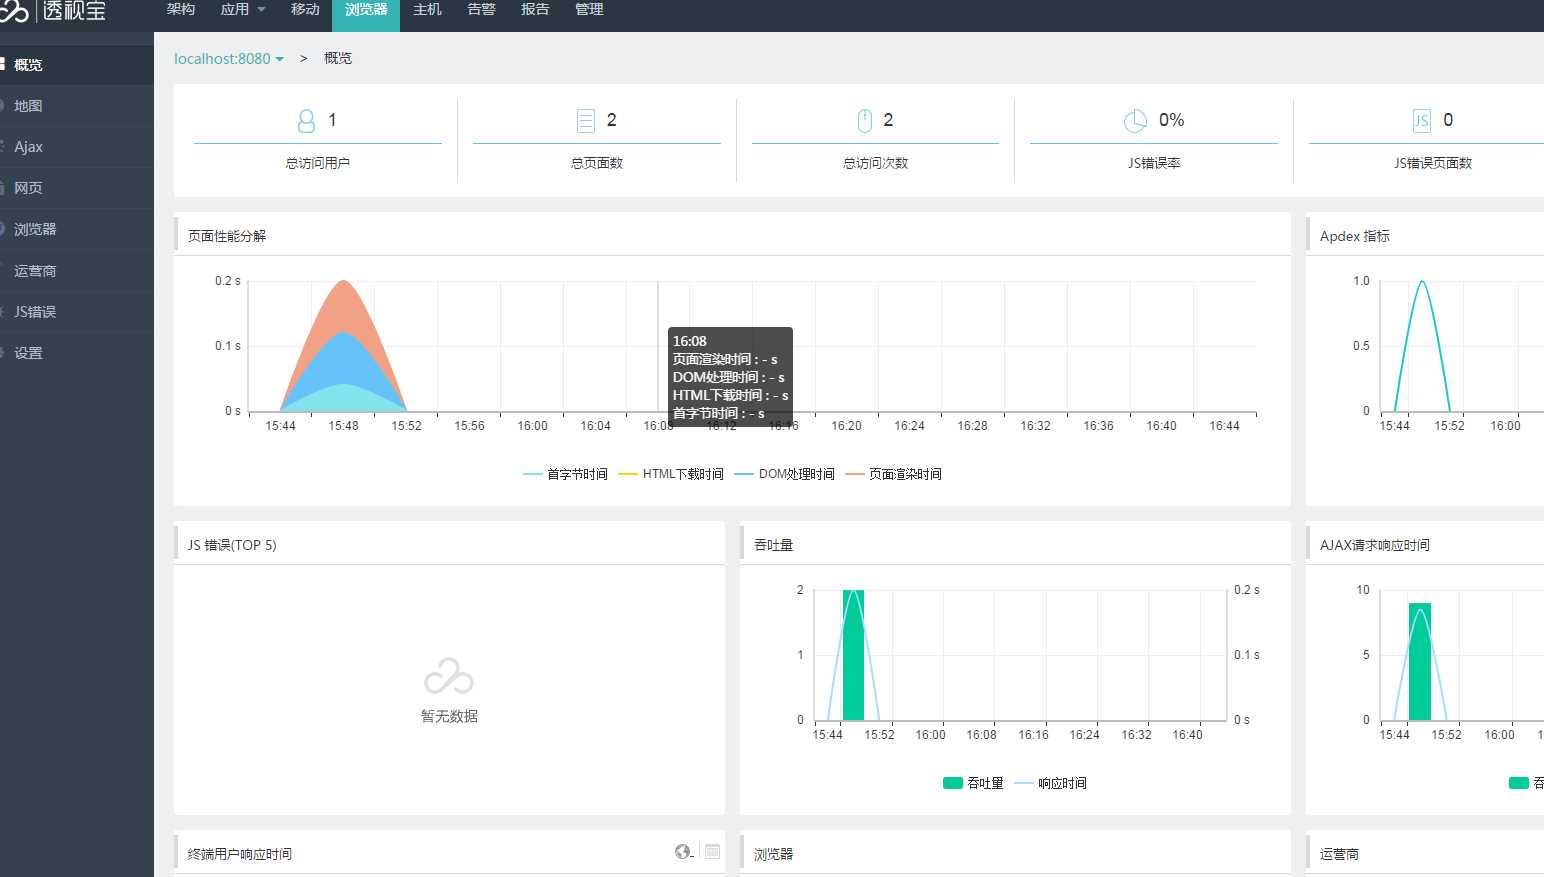Click the 页面性能分解 panel title

[x=227, y=236]
